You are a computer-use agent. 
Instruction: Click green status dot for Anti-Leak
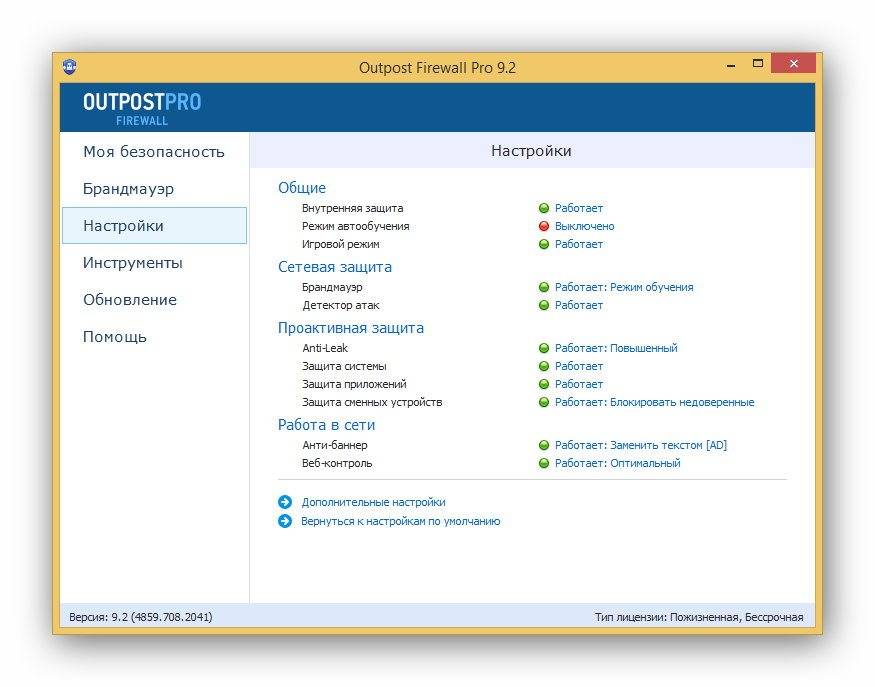(x=544, y=348)
